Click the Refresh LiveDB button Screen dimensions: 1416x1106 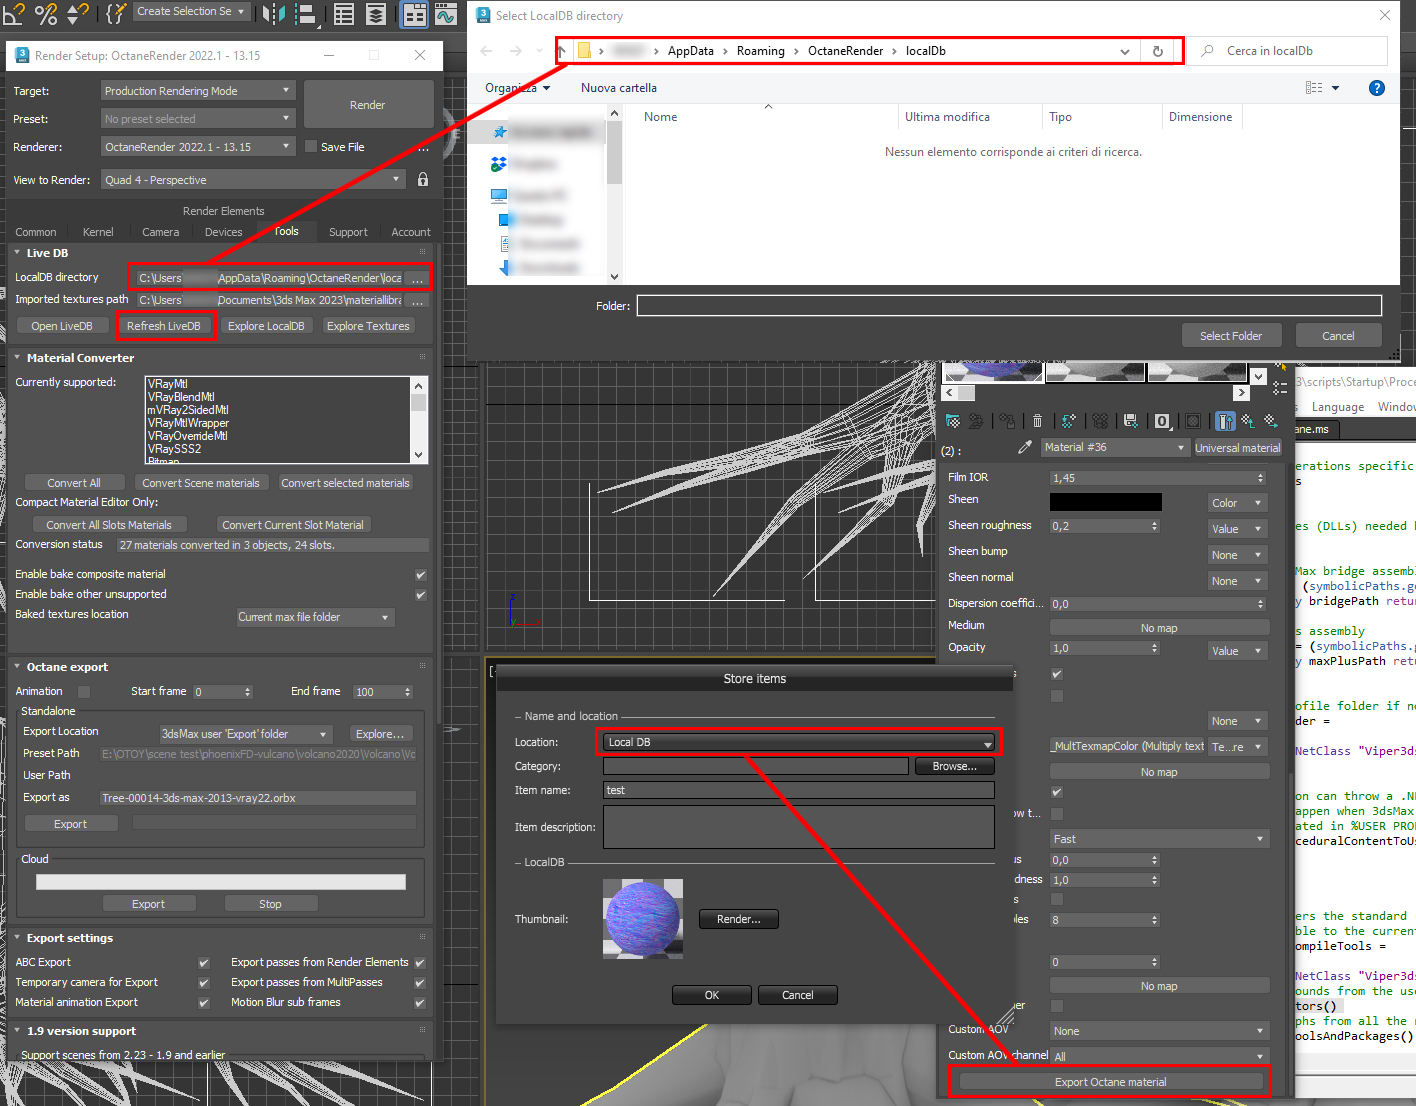tap(164, 326)
